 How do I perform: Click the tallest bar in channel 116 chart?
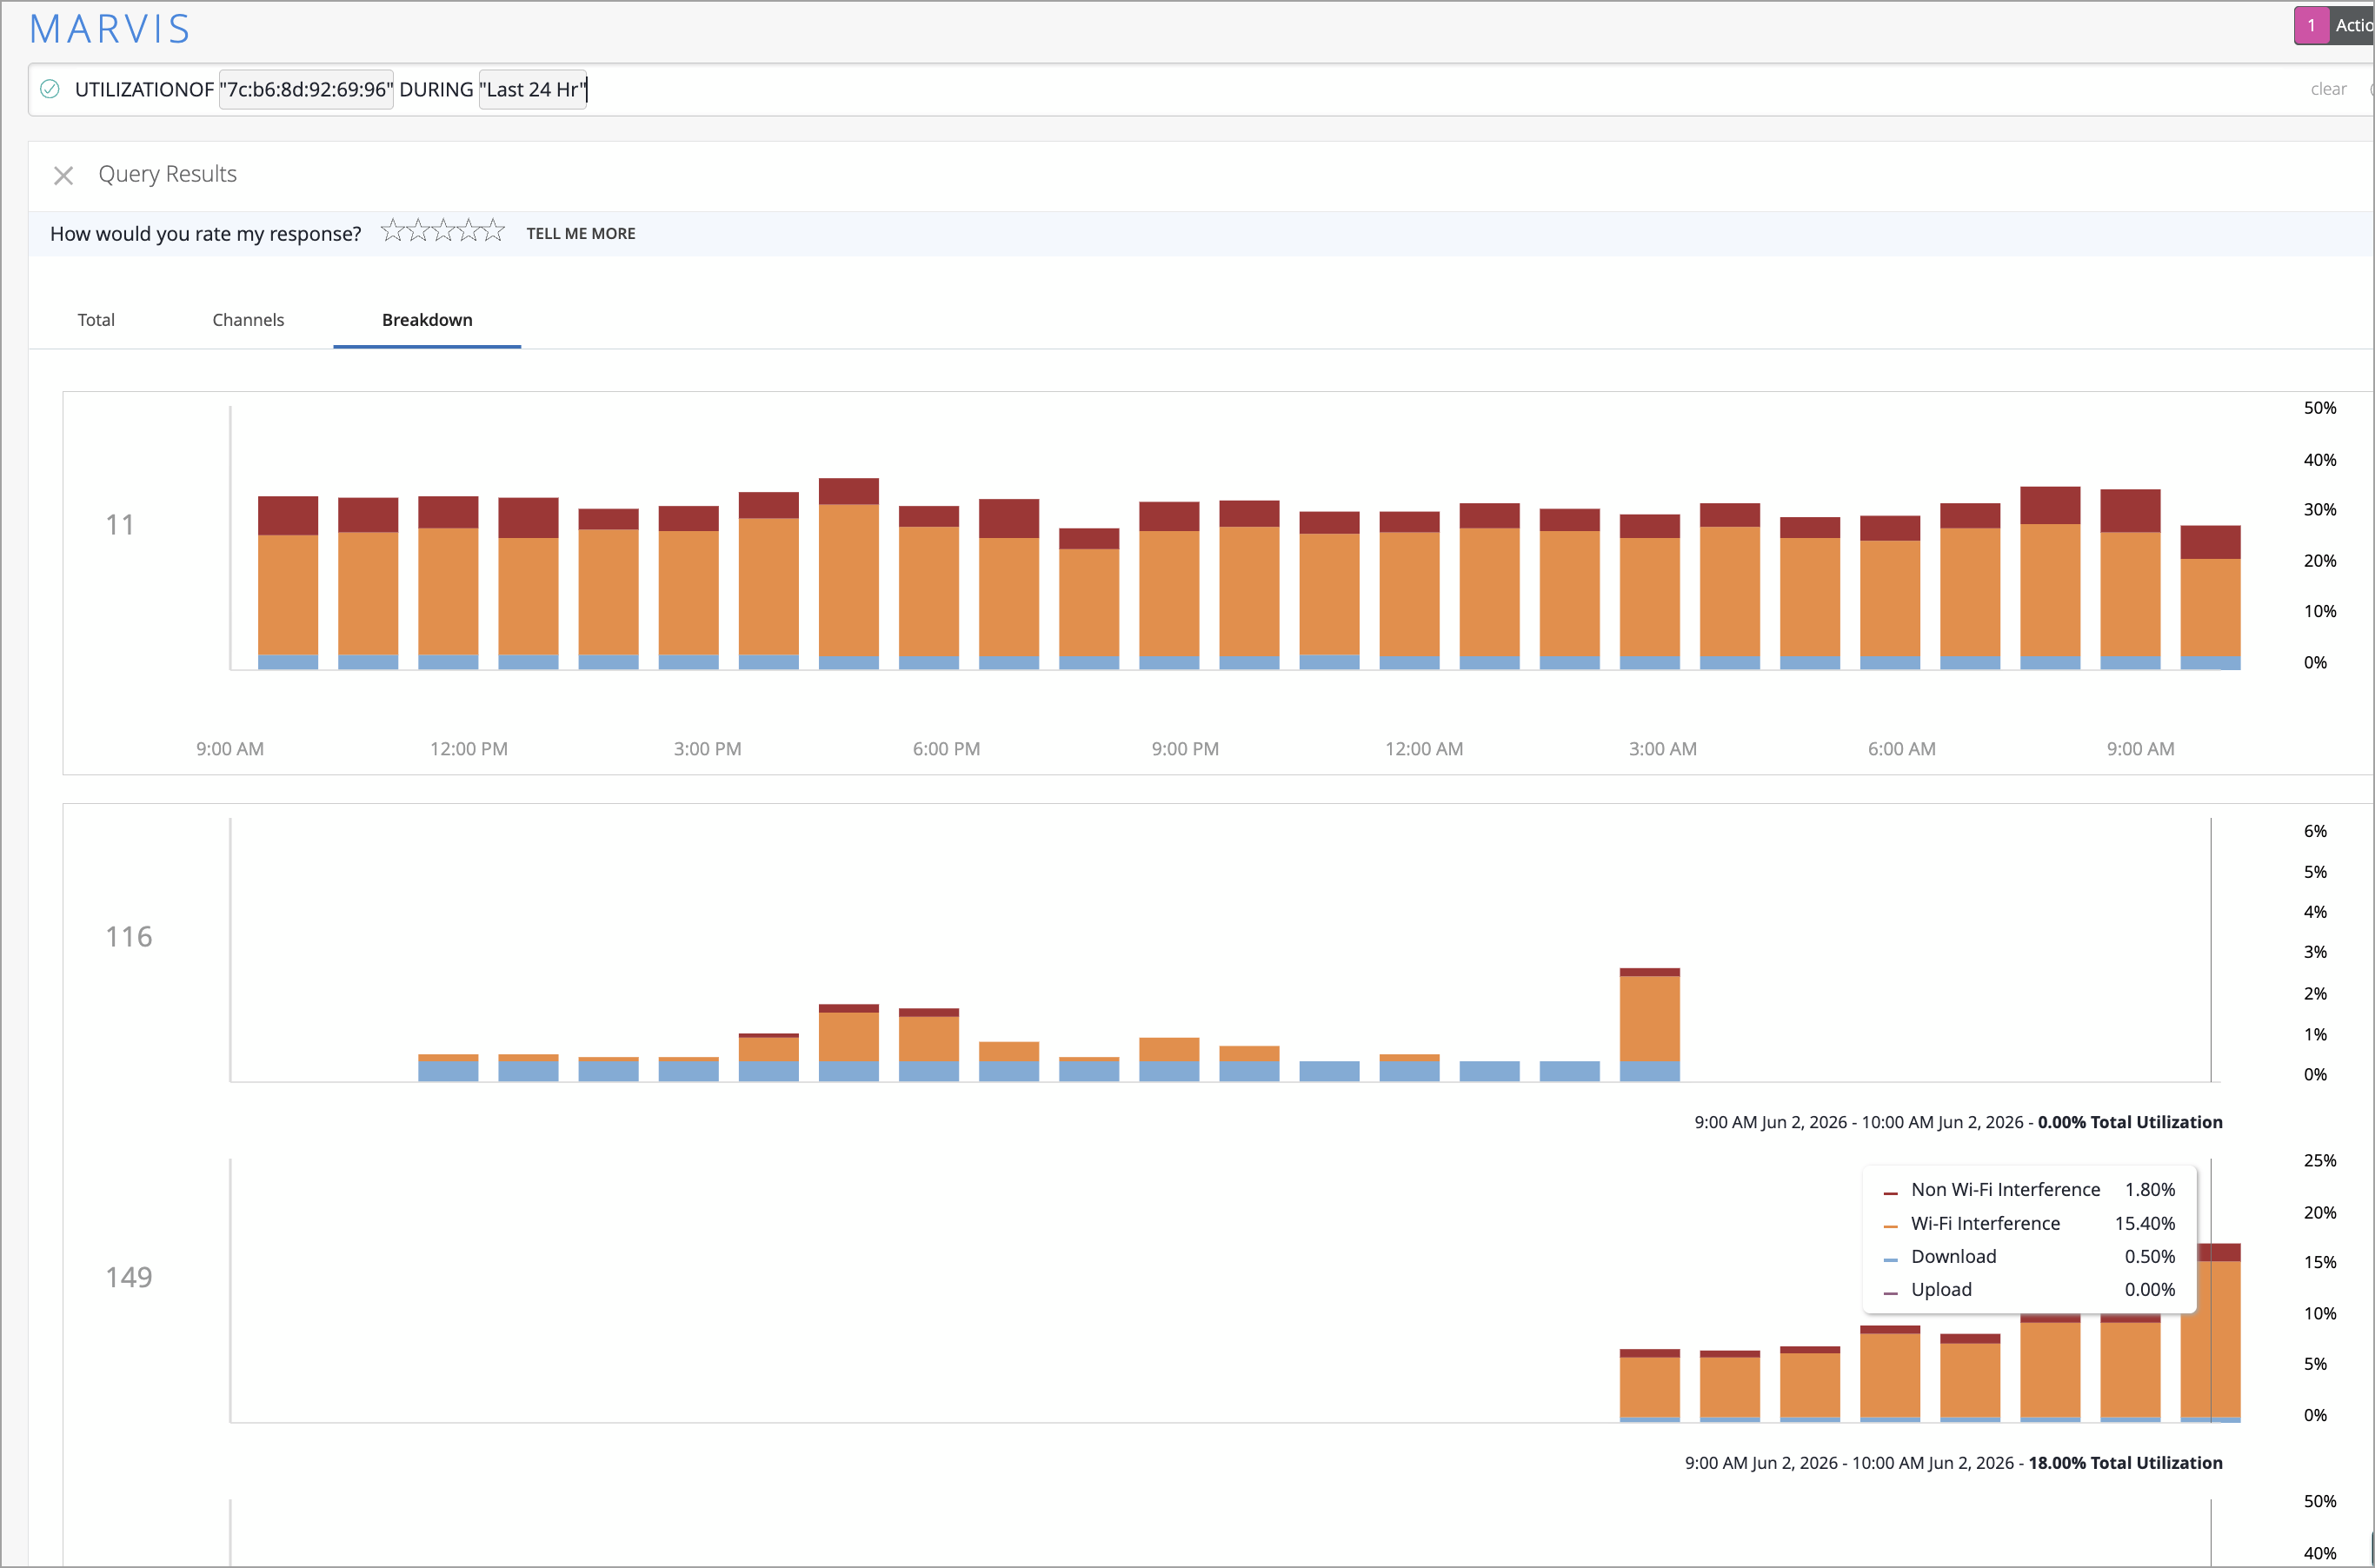coord(1649,1024)
